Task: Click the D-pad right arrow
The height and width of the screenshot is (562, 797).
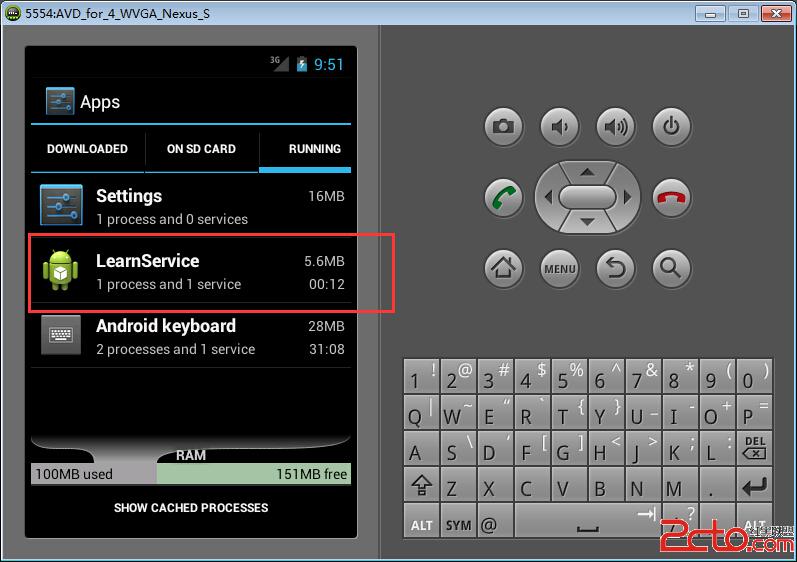Action: (x=627, y=197)
